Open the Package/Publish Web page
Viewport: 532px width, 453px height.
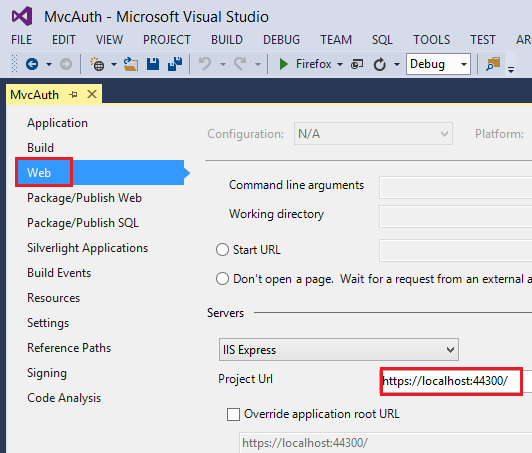click(x=84, y=198)
